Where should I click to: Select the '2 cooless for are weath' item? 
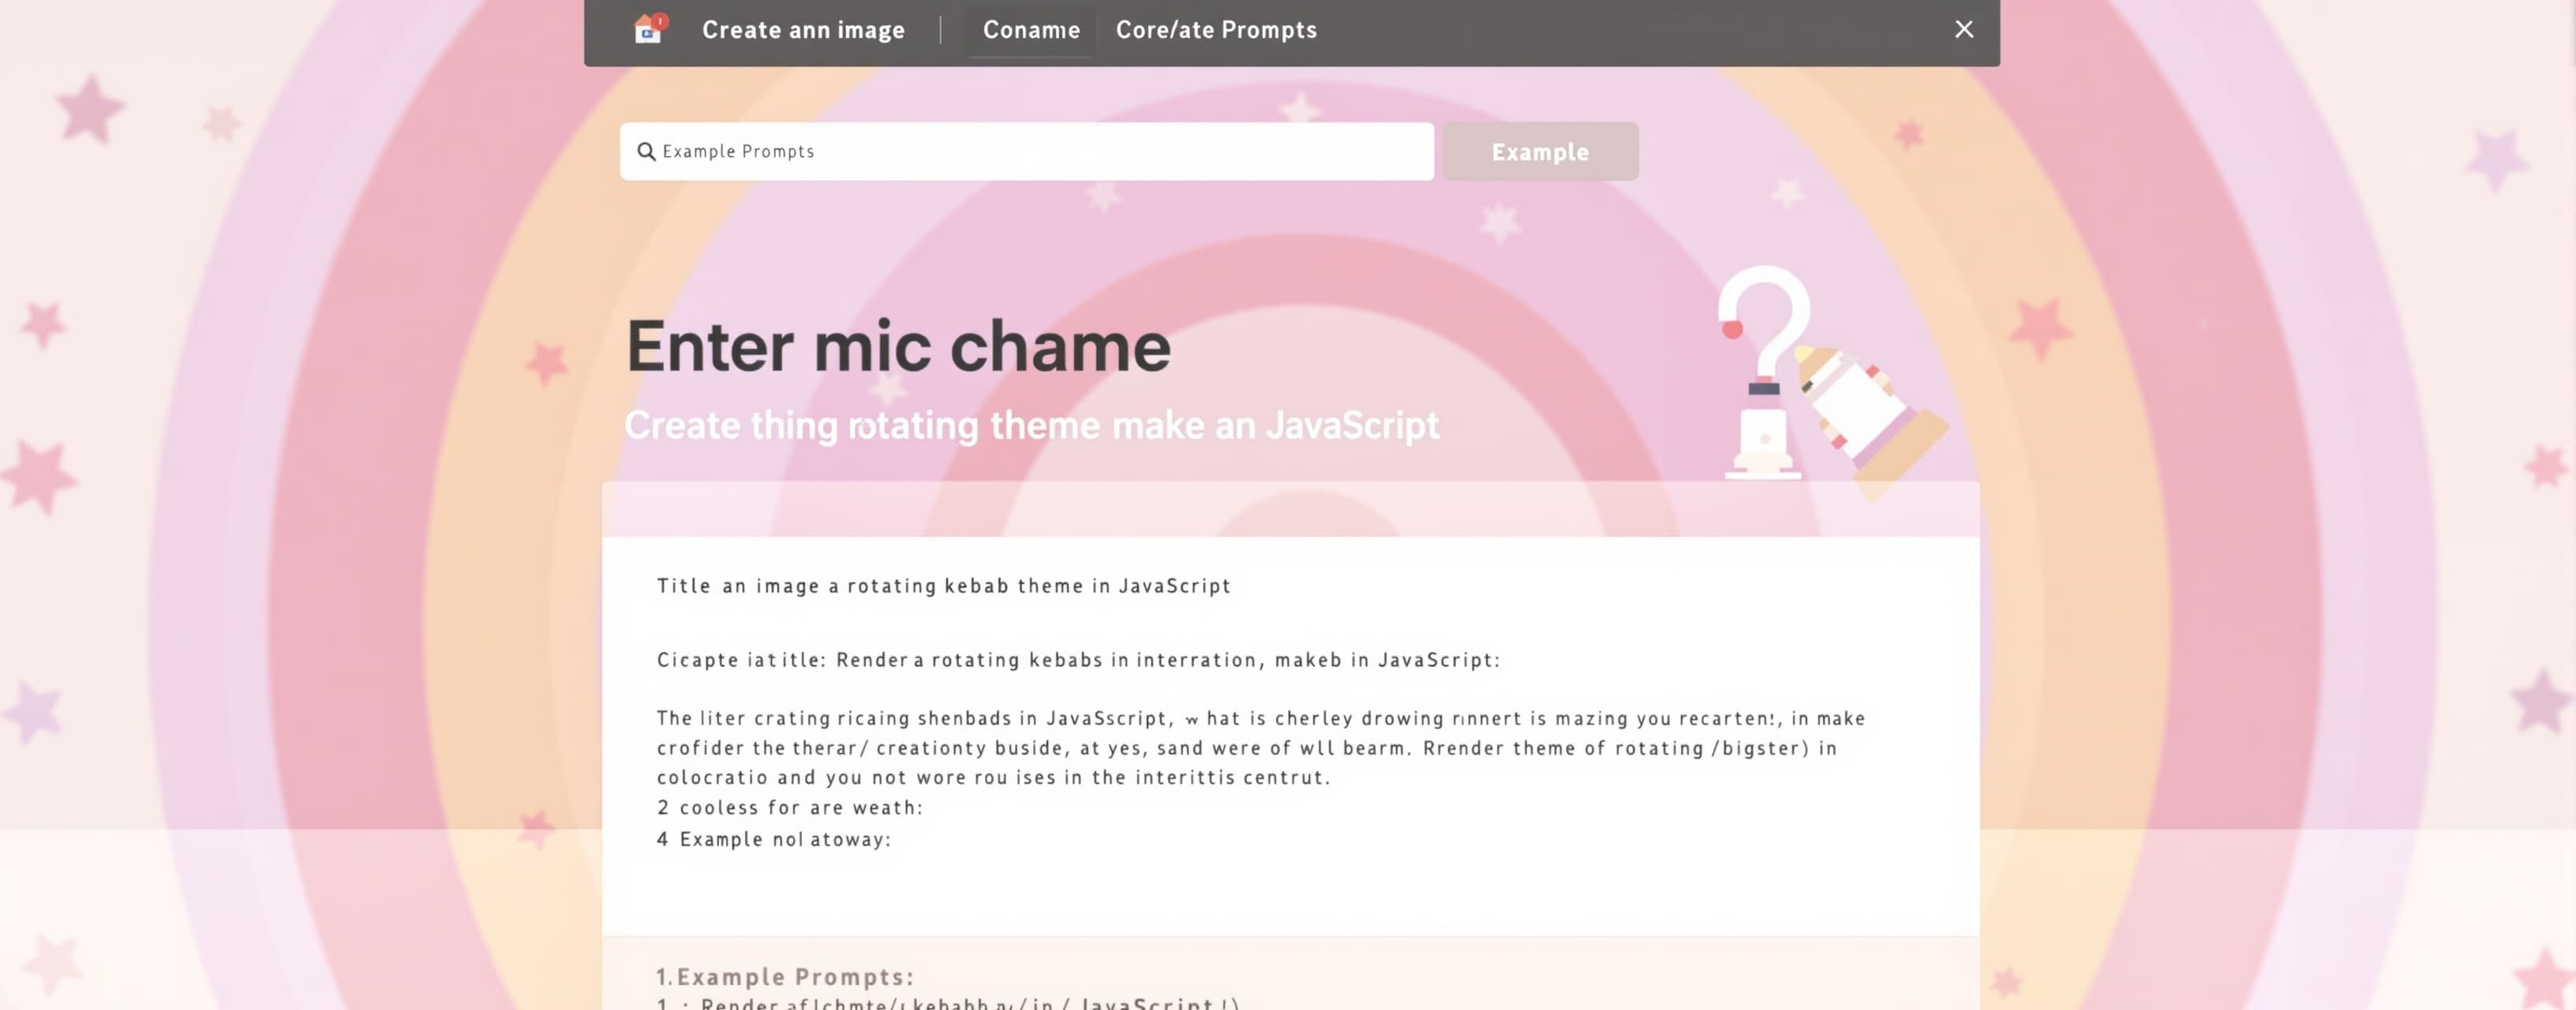coord(789,807)
